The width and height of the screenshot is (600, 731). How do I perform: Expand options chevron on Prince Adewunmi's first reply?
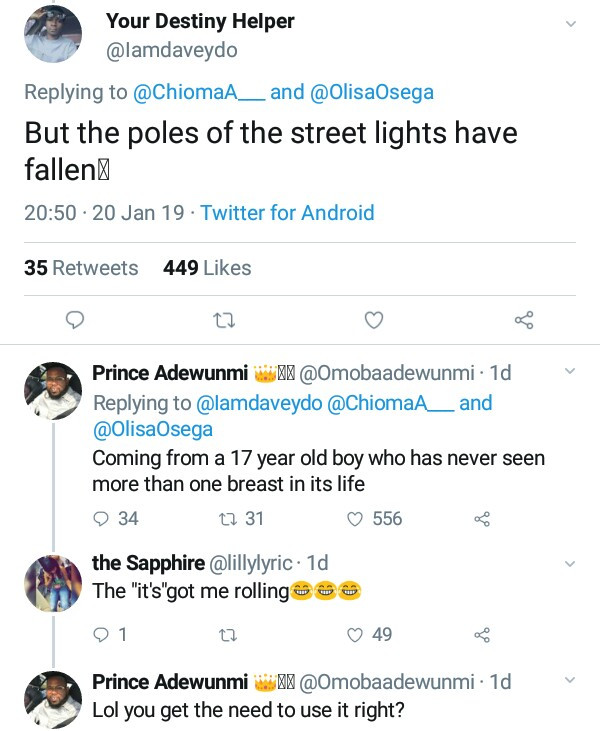point(571,372)
